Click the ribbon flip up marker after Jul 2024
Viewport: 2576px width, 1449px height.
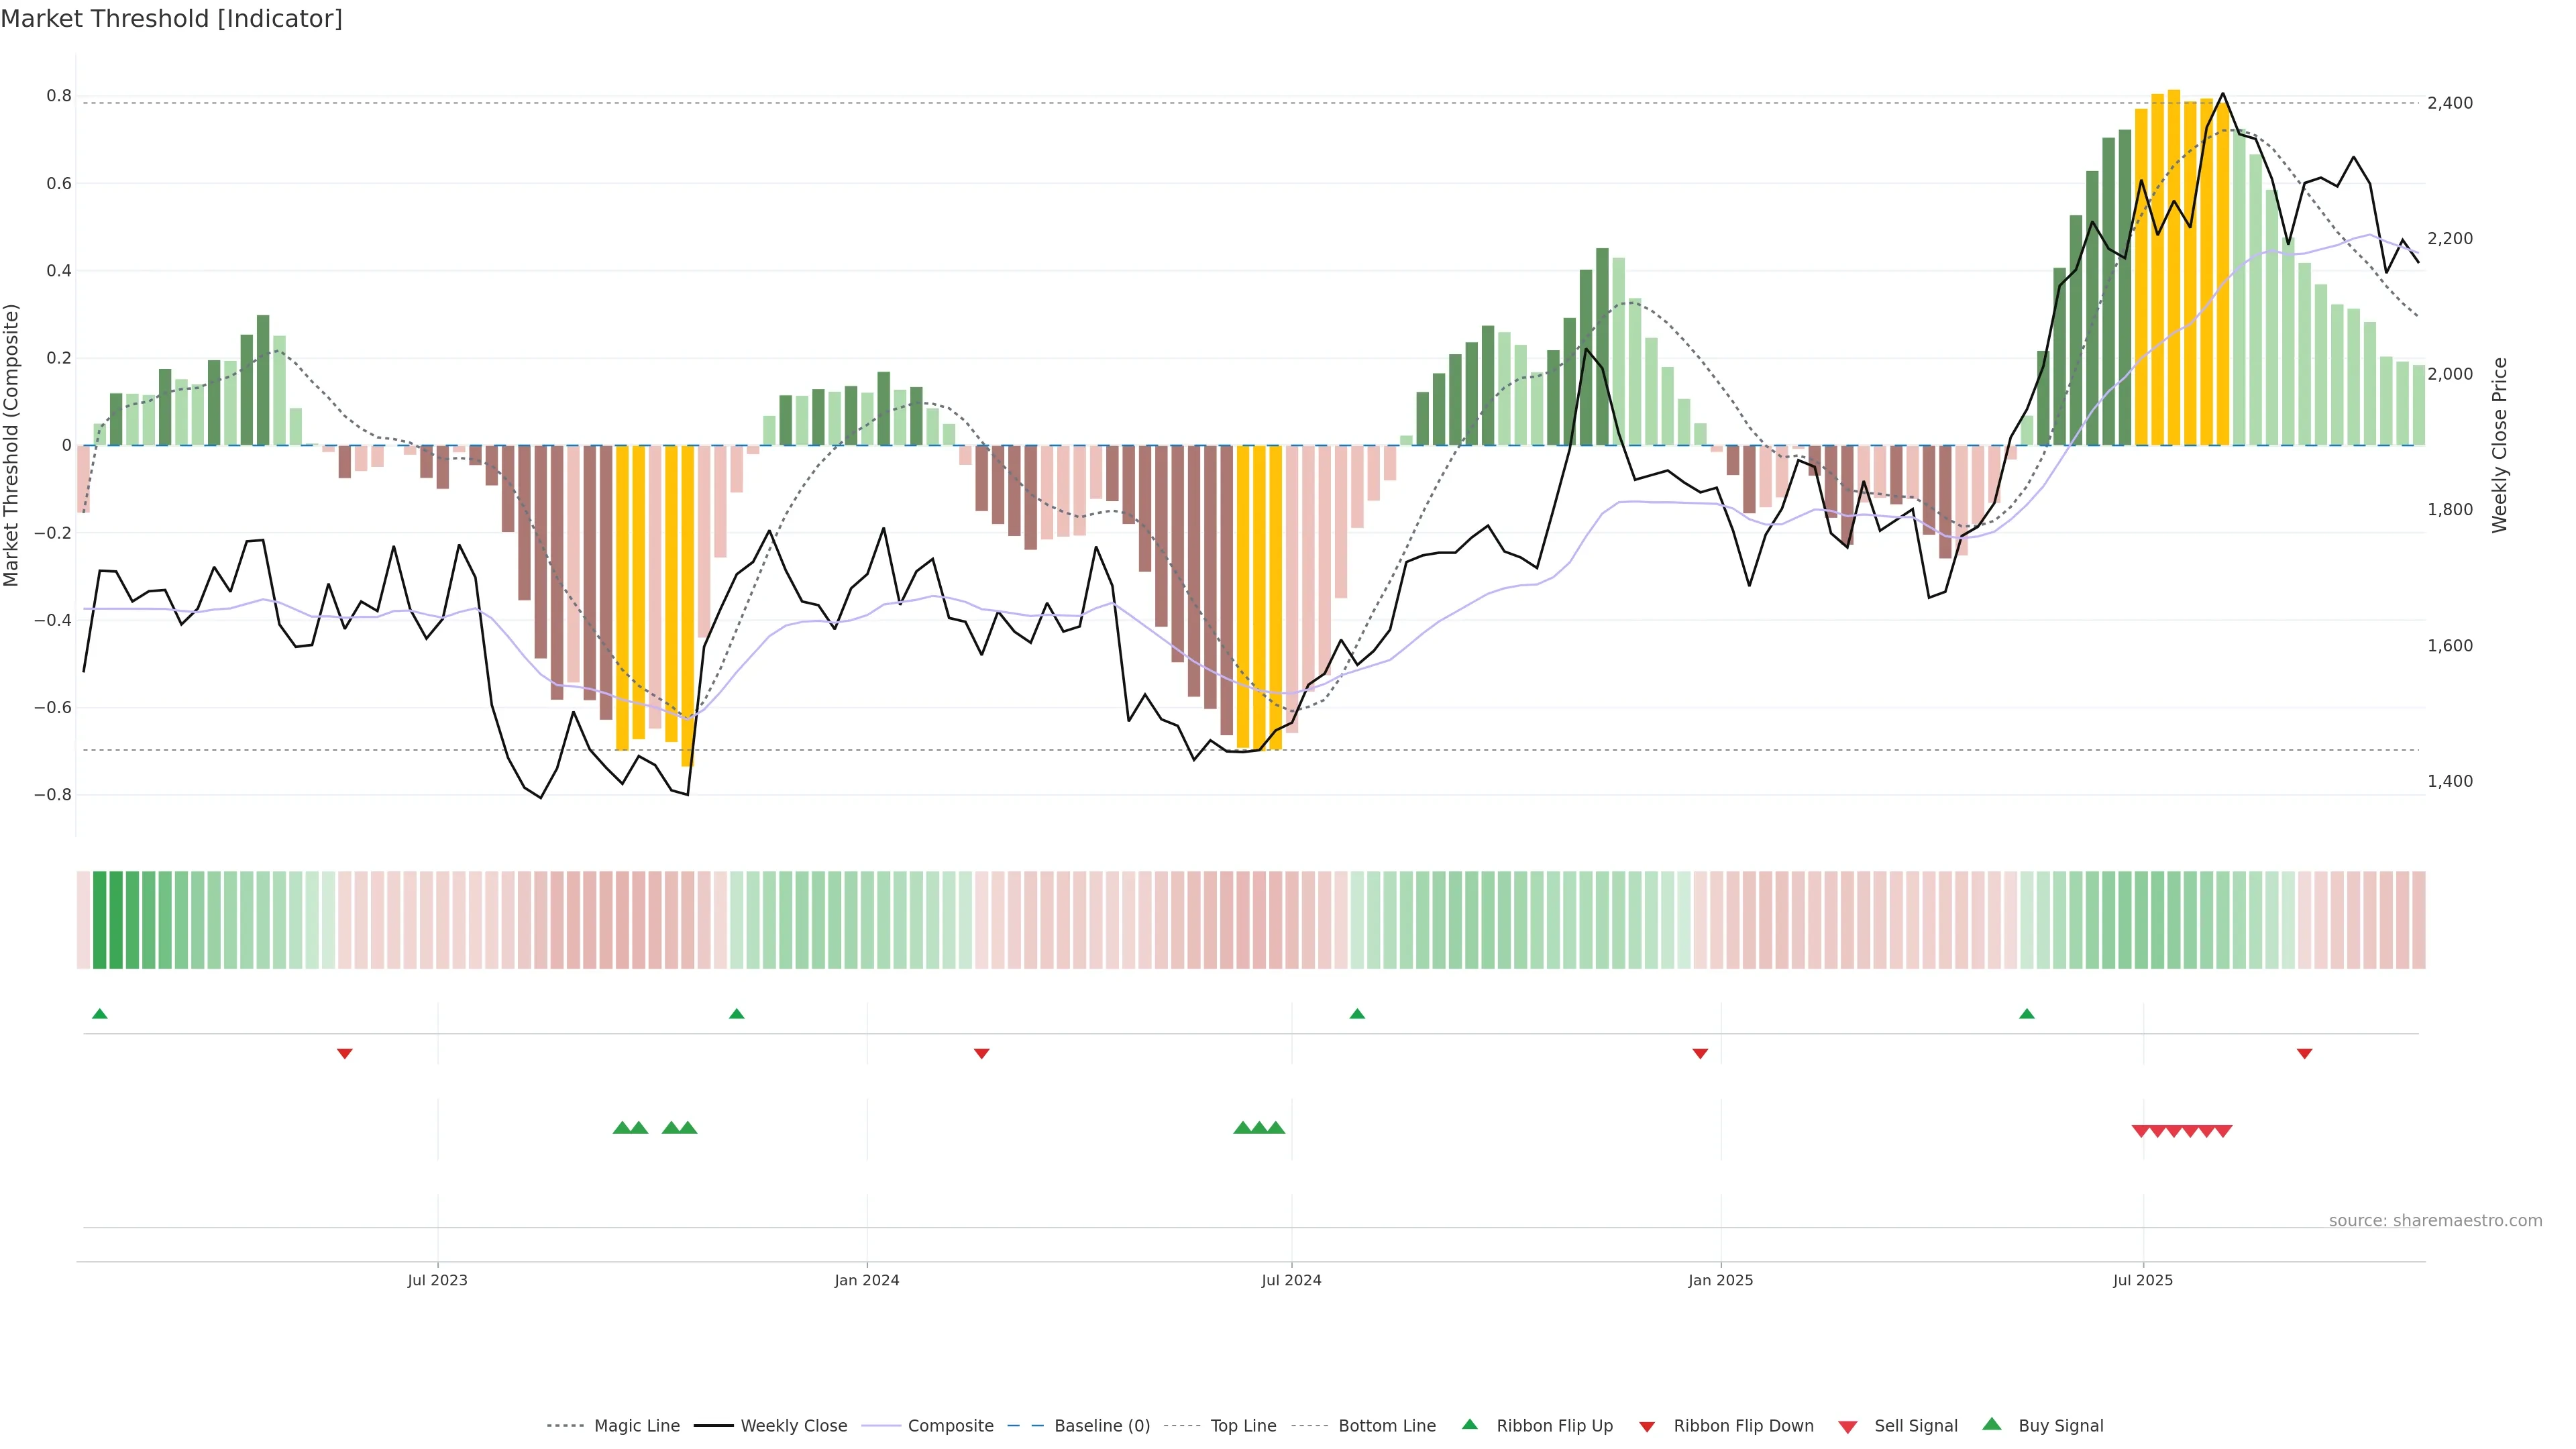[x=1357, y=1014]
